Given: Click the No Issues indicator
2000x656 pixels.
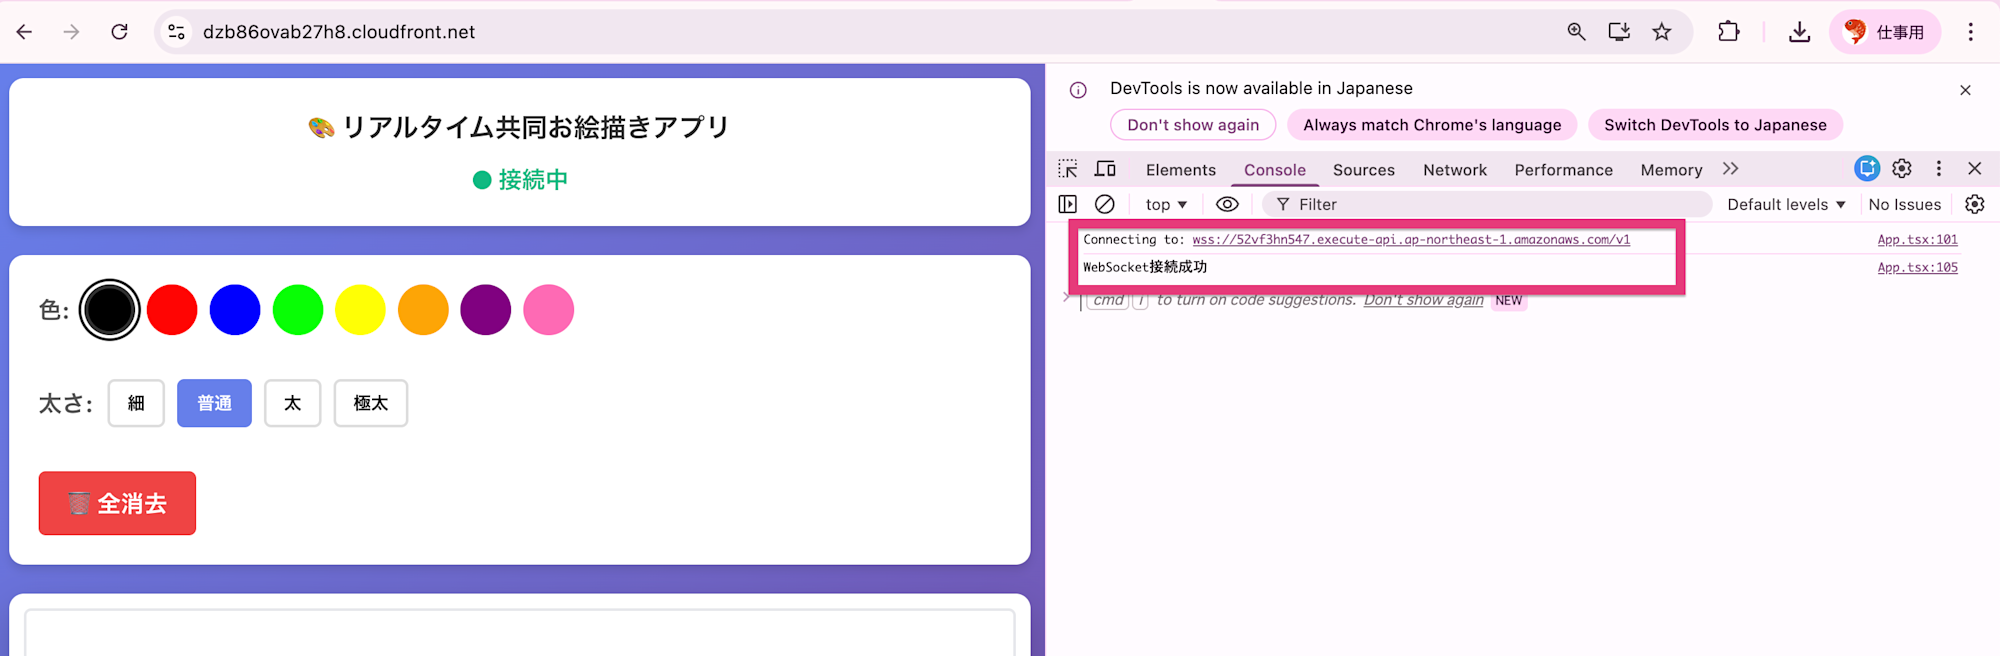Looking at the screenshot, I should (x=1905, y=204).
